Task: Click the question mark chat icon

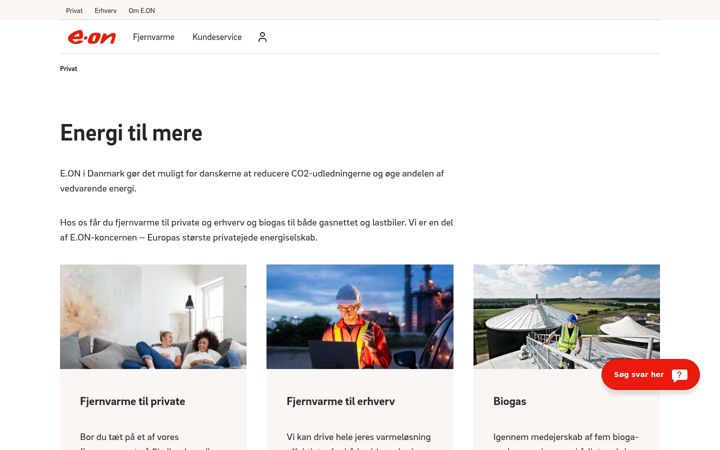Action: (x=679, y=375)
